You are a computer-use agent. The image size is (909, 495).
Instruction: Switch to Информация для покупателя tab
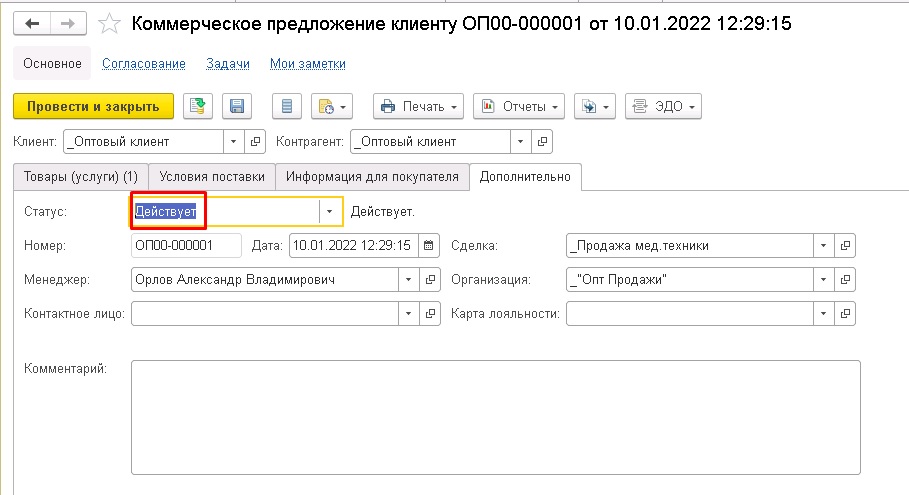[372, 177]
